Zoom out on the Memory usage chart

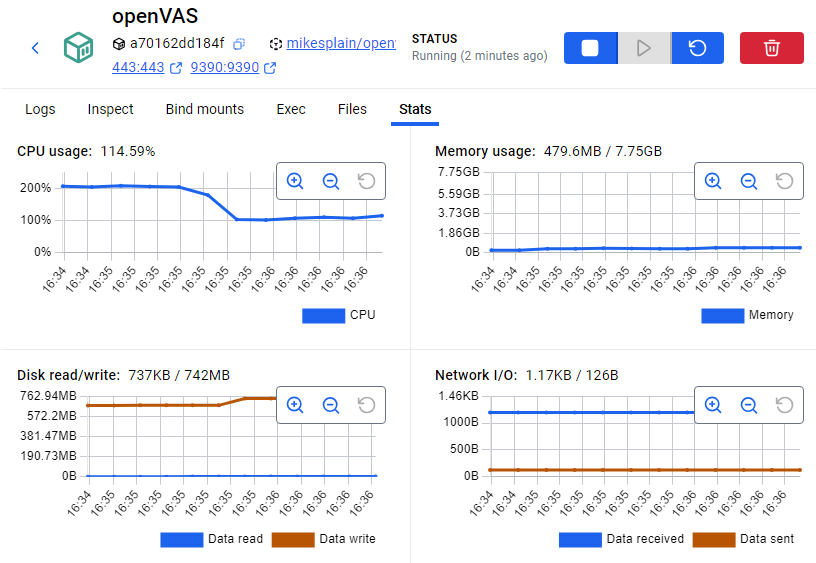[749, 181]
